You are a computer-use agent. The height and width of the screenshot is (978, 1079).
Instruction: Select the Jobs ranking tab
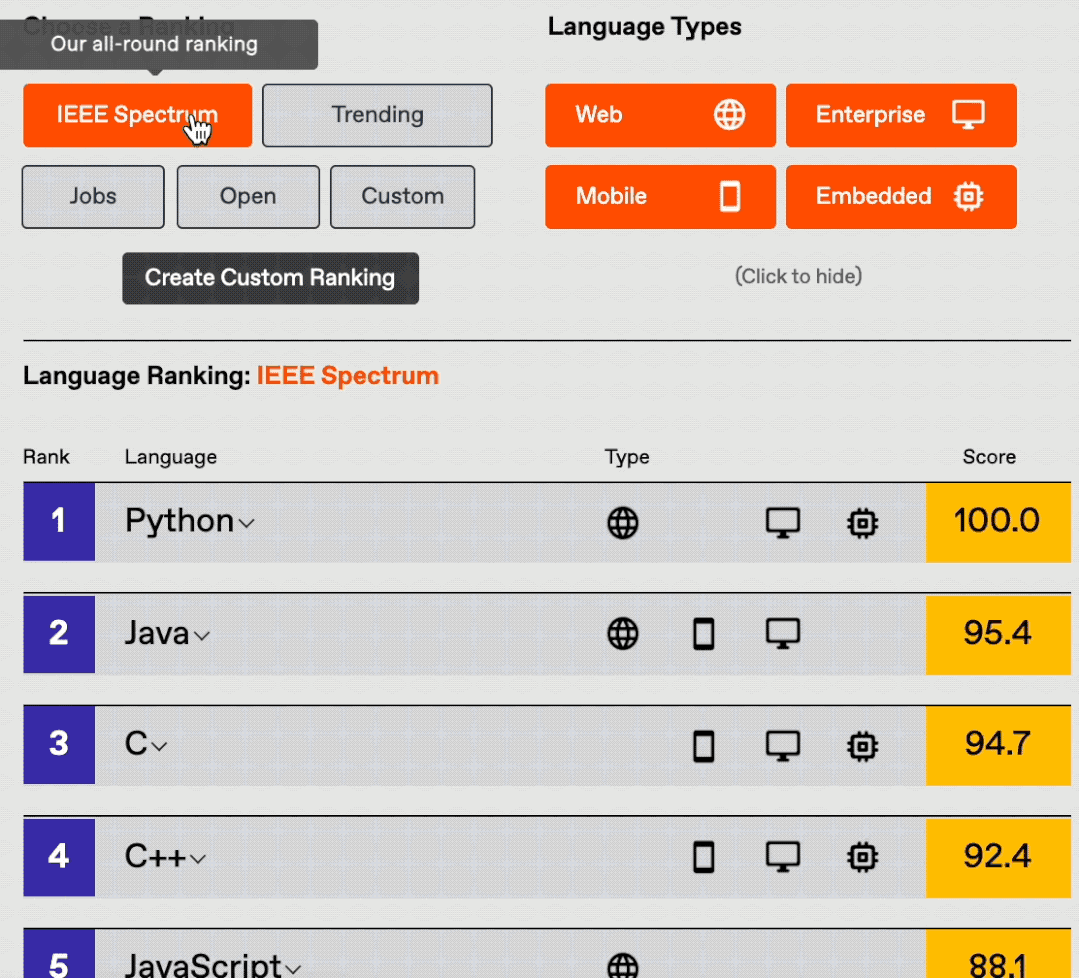tap(92, 196)
